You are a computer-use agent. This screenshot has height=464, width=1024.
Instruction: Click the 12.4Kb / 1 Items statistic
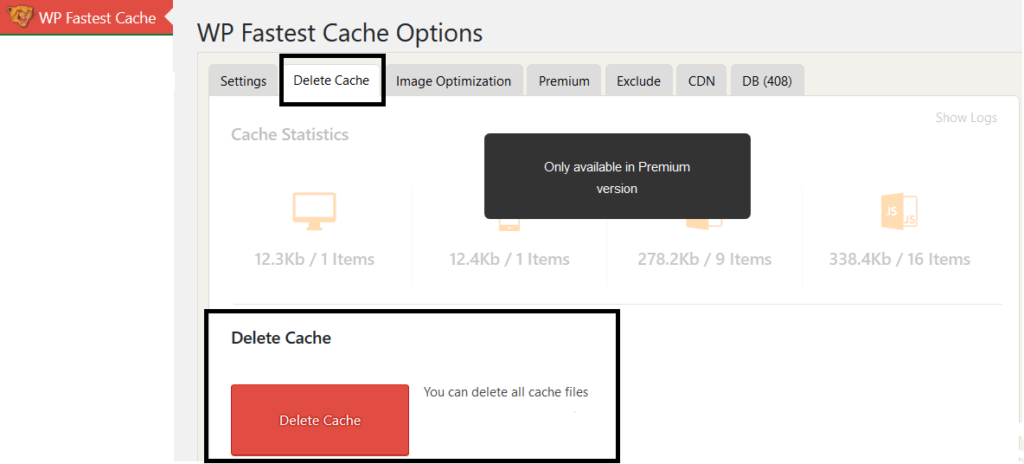pos(509,259)
